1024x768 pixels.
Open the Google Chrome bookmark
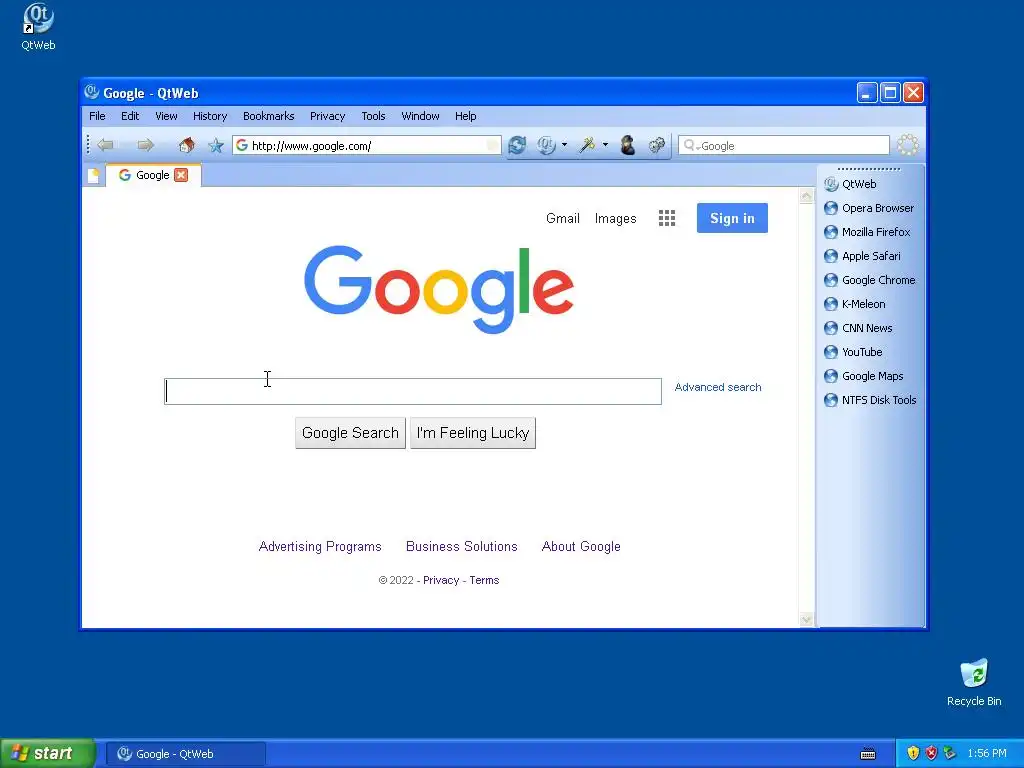(870, 280)
